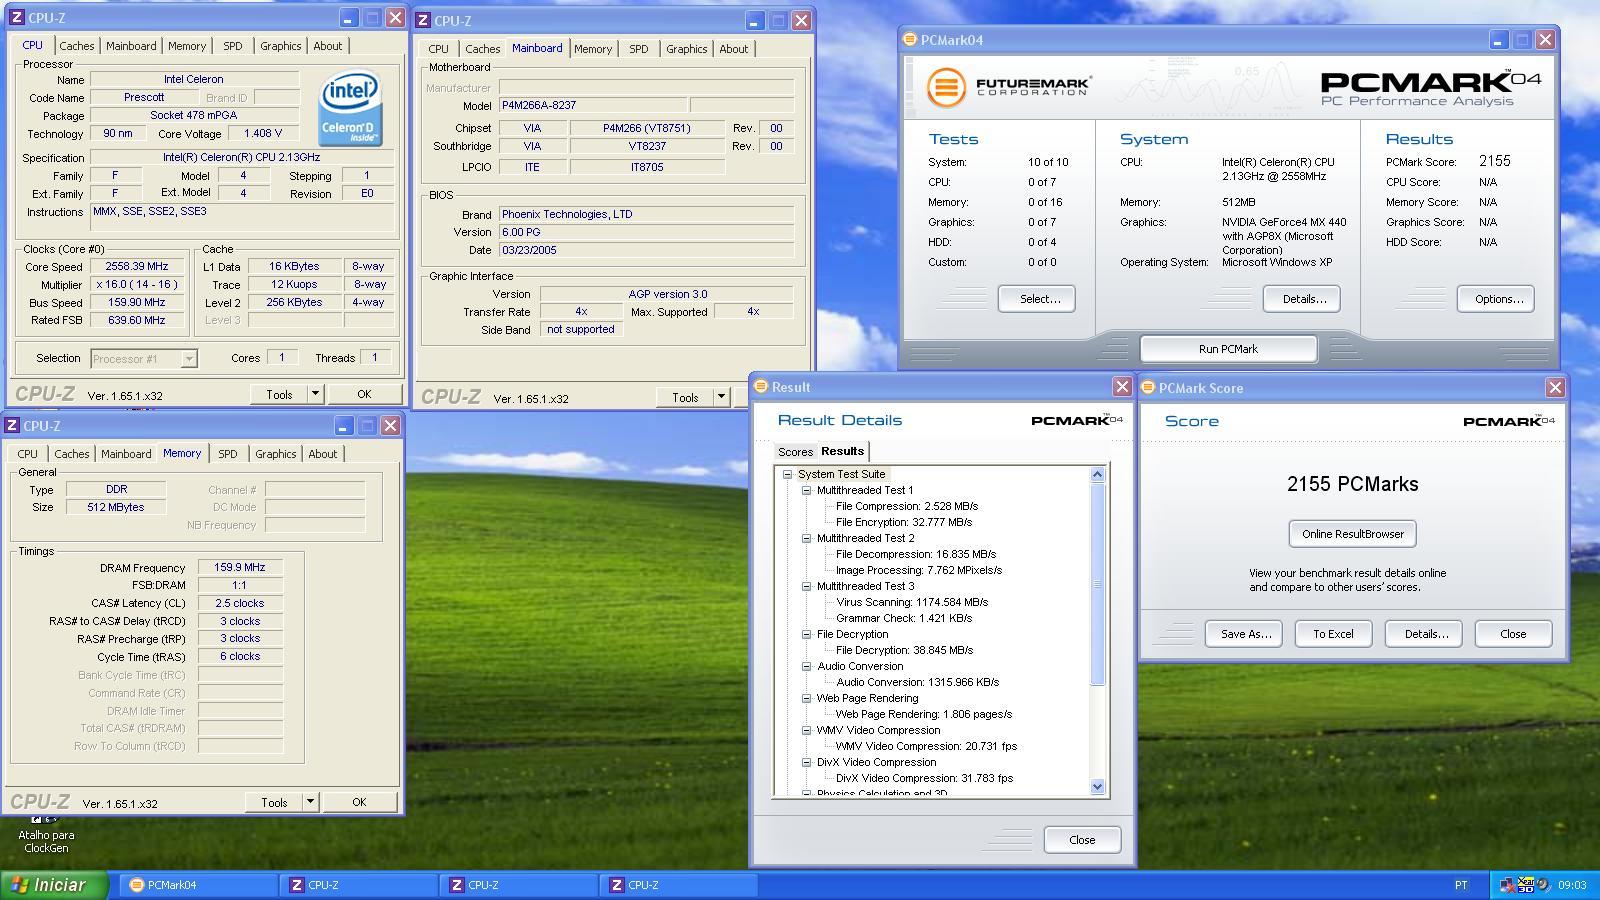Click Save As... in PCMark Score
Image resolution: width=1600 pixels, height=900 pixels.
(1246, 634)
